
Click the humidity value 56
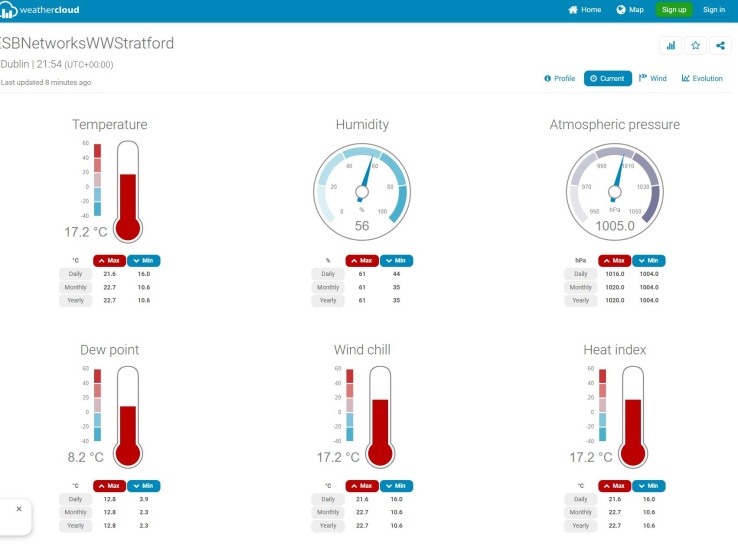tap(362, 226)
